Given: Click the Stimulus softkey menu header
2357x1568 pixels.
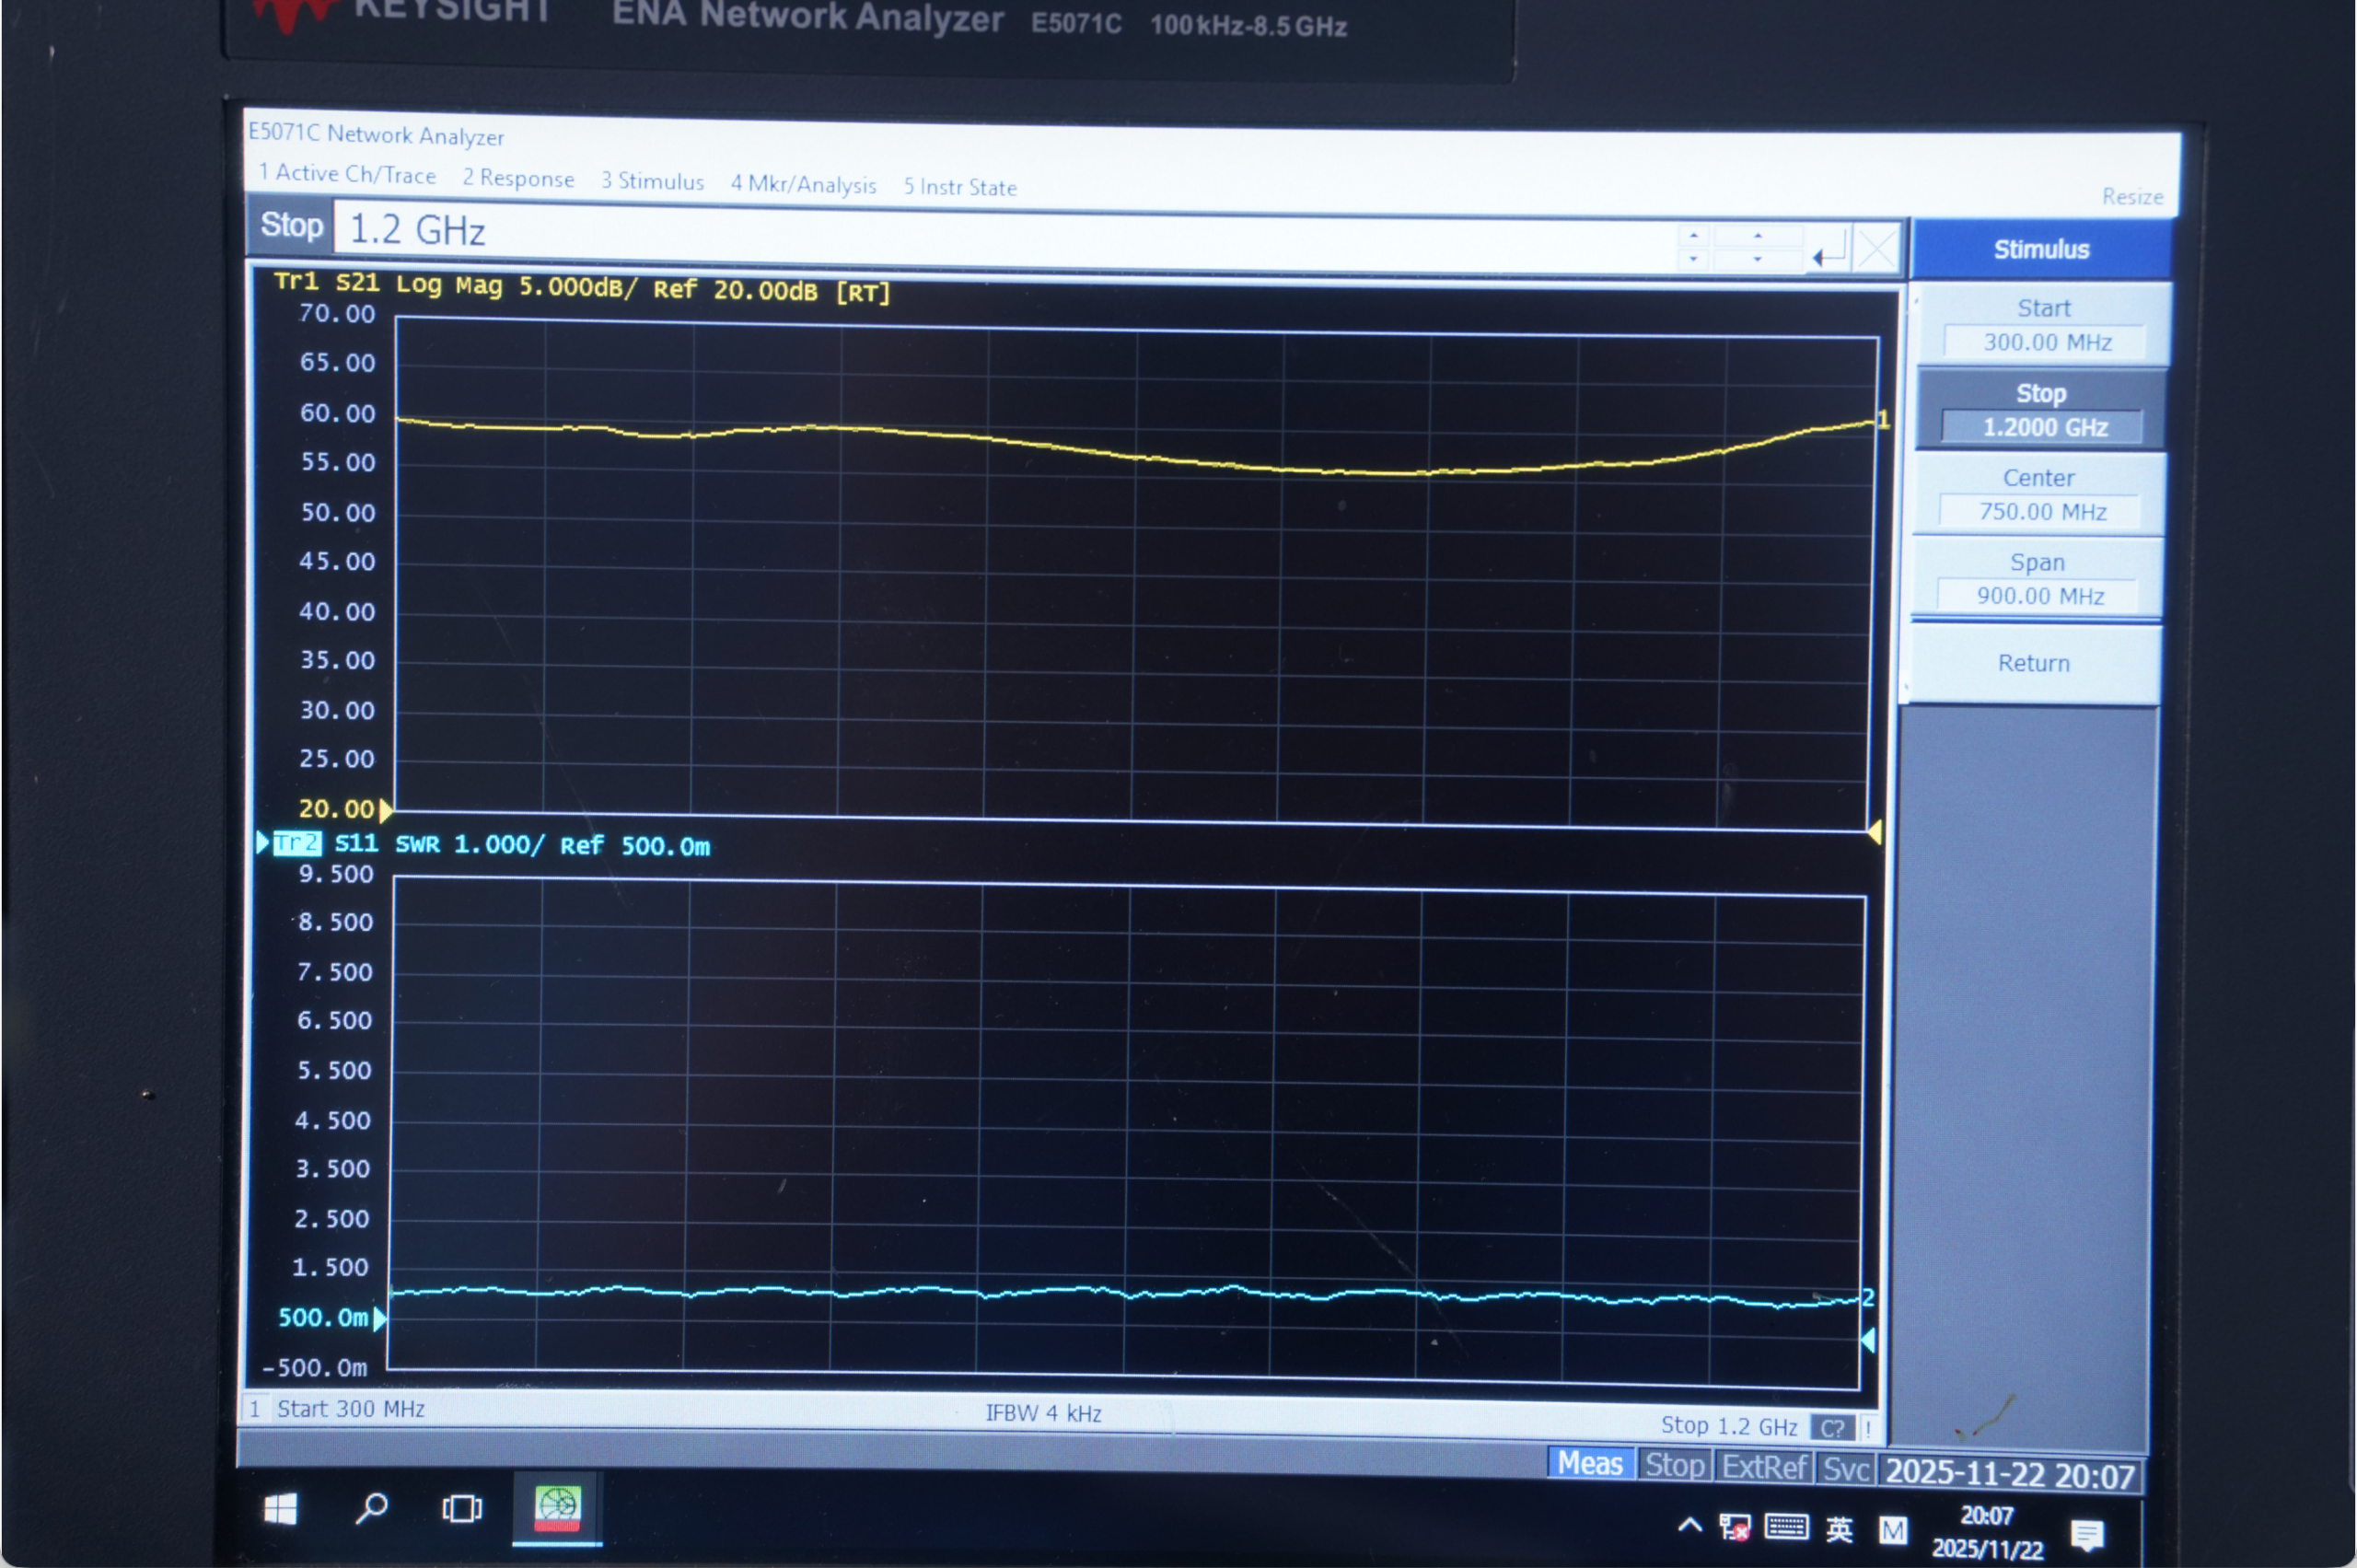Looking at the screenshot, I should pyautogui.click(x=2041, y=249).
